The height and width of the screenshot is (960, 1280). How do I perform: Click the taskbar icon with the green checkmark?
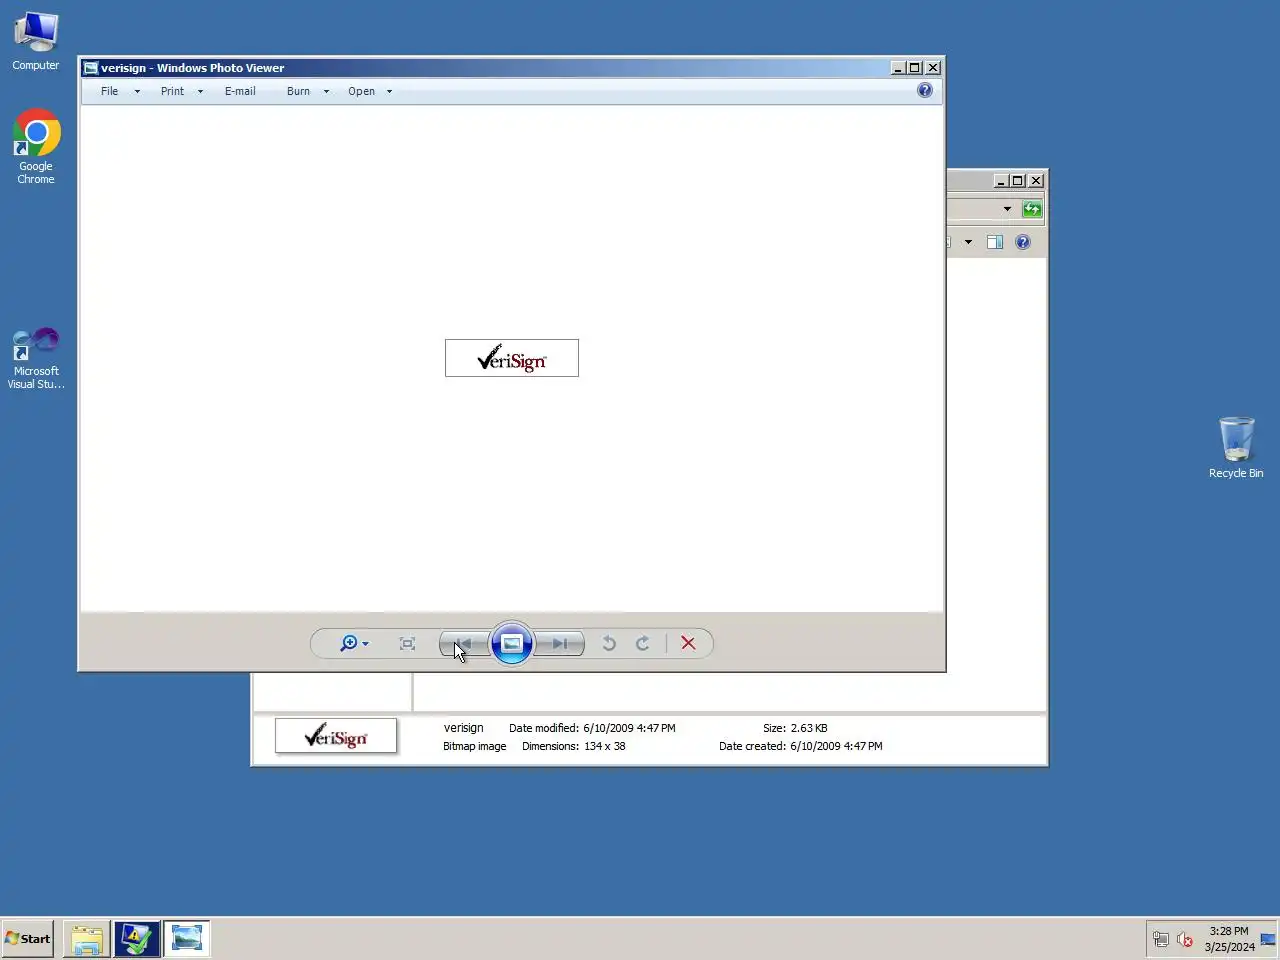click(136, 939)
